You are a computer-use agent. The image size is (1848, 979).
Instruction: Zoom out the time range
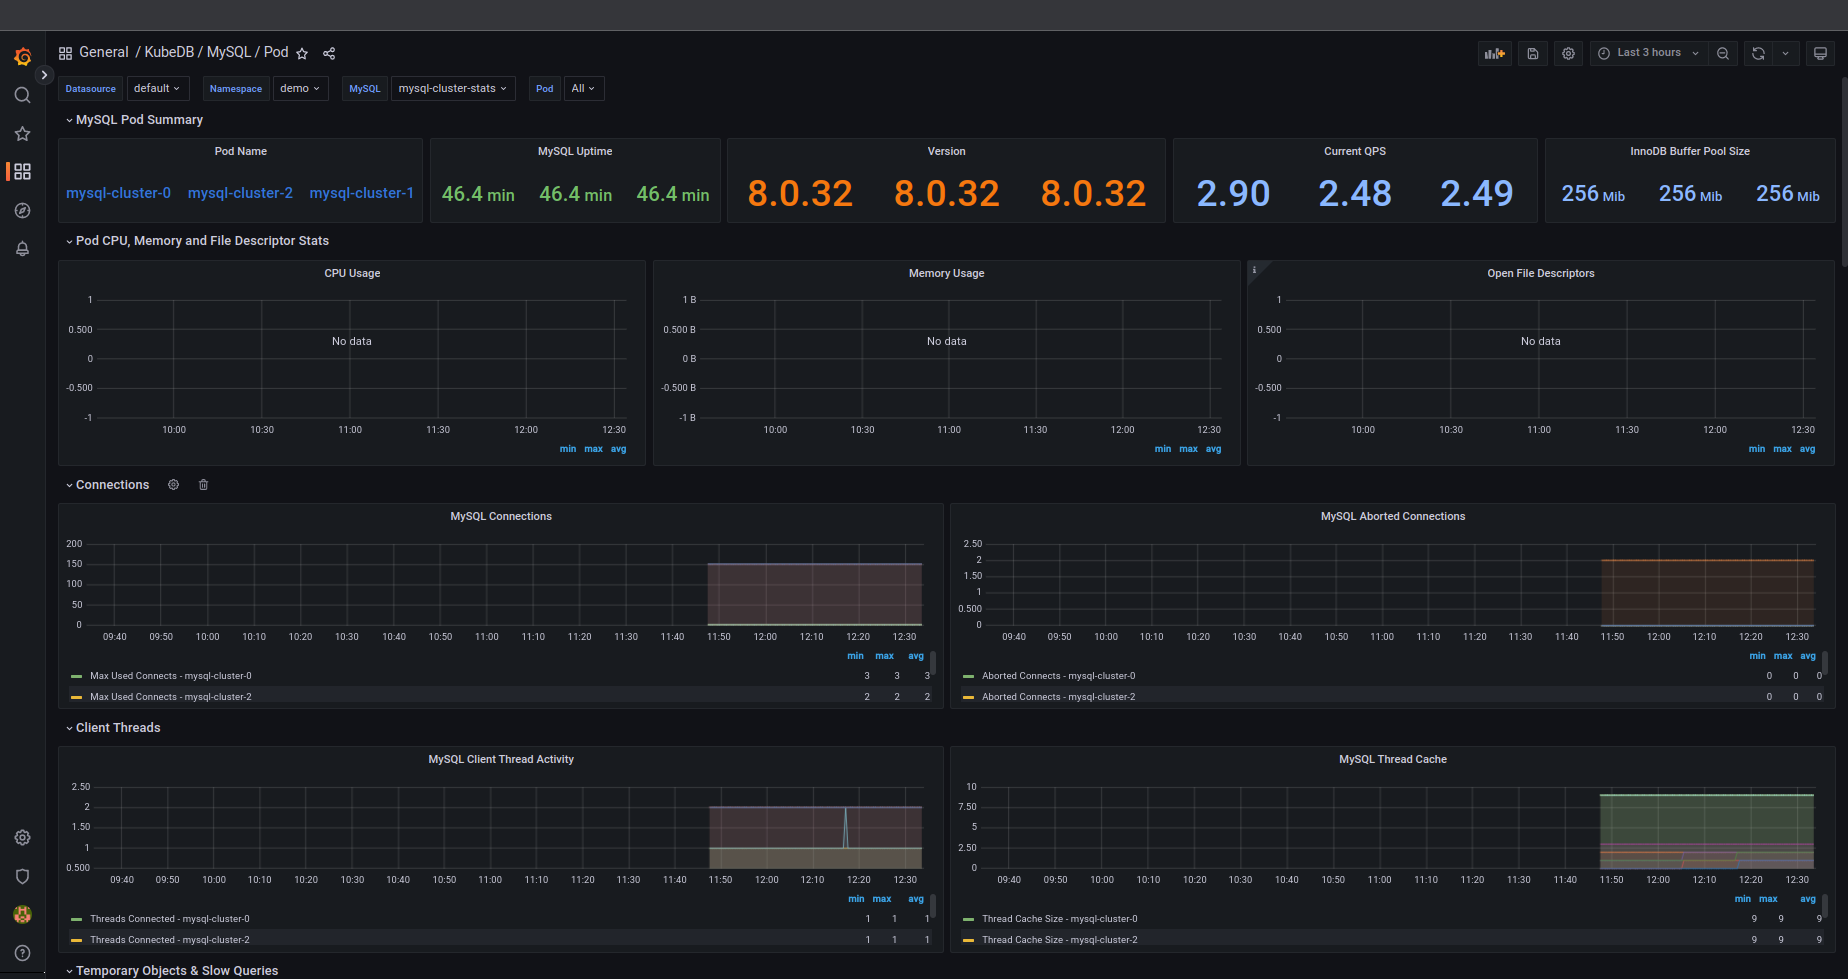1722,53
